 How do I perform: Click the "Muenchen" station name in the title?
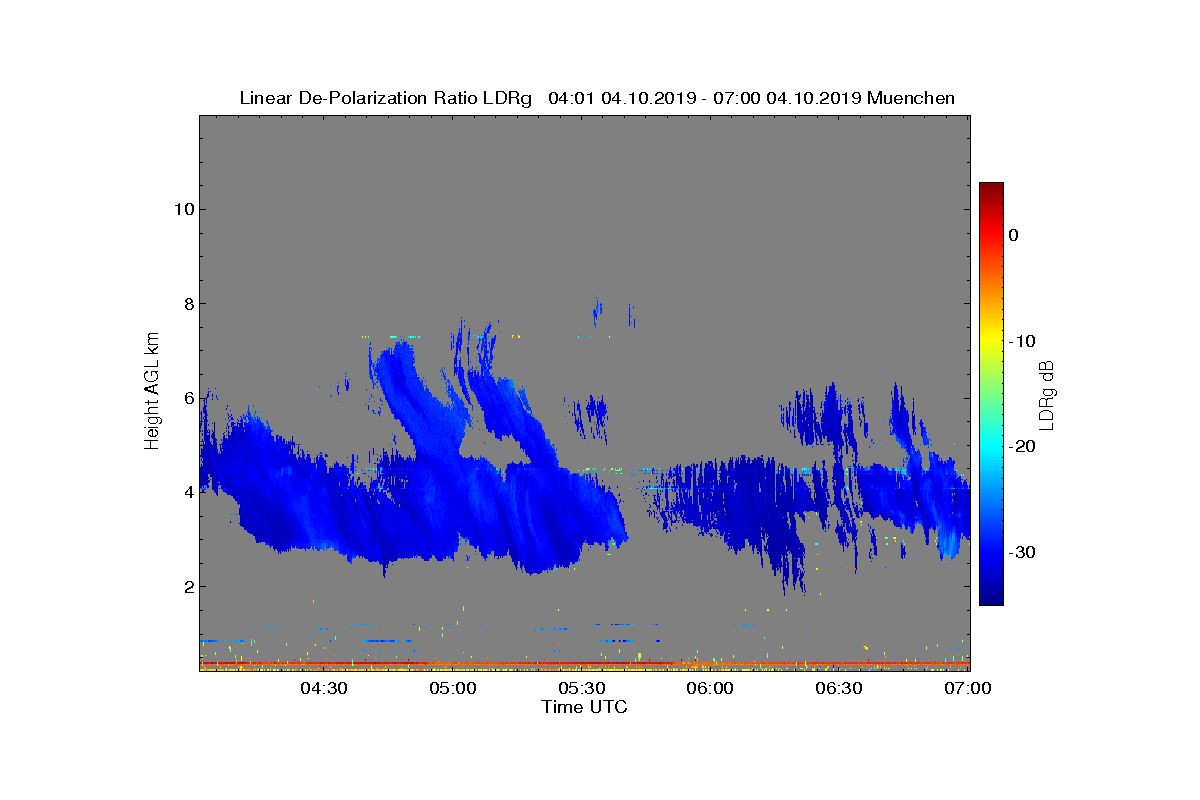point(911,98)
